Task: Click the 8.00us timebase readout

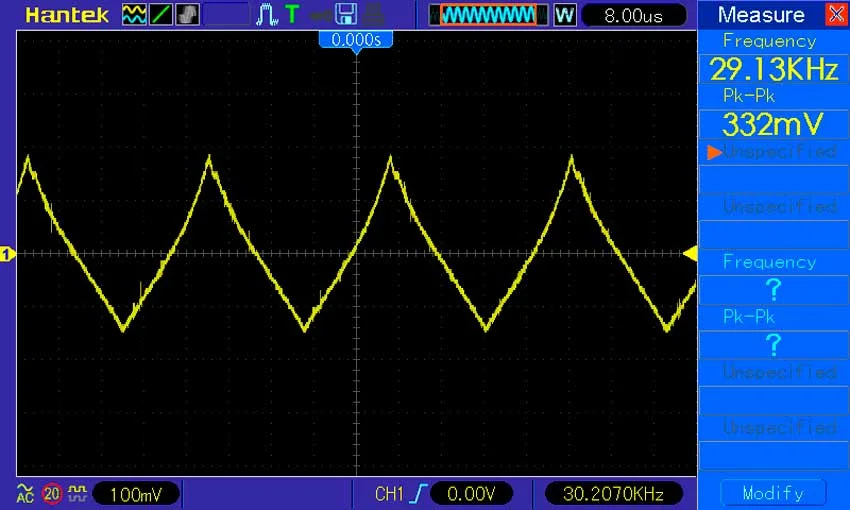Action: [635, 15]
